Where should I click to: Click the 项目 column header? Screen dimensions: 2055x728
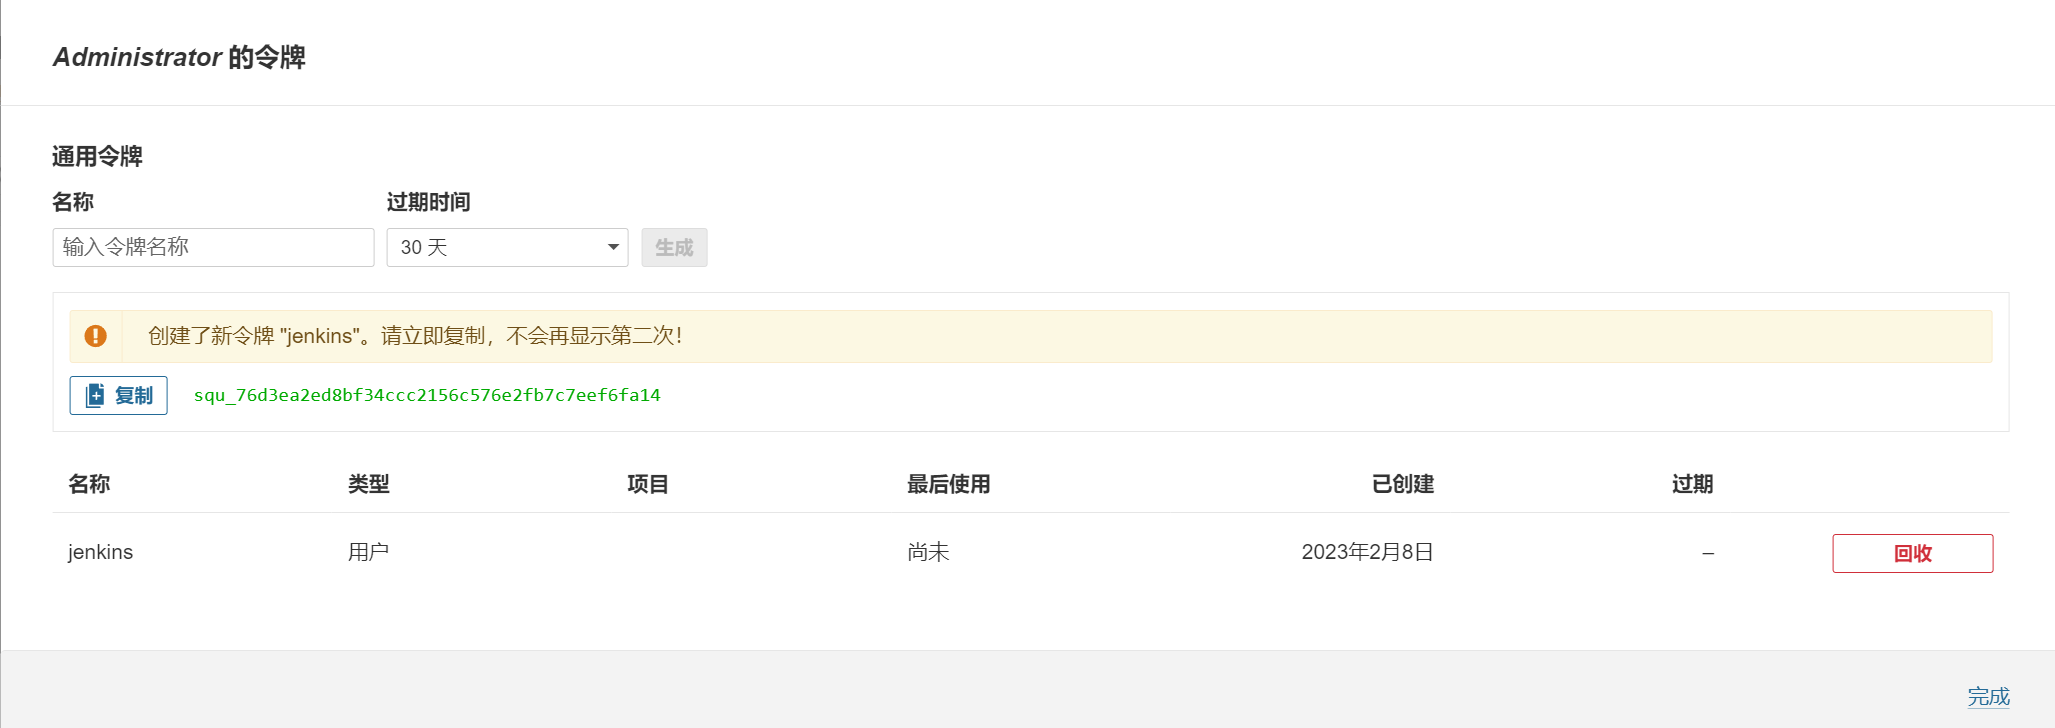point(647,484)
